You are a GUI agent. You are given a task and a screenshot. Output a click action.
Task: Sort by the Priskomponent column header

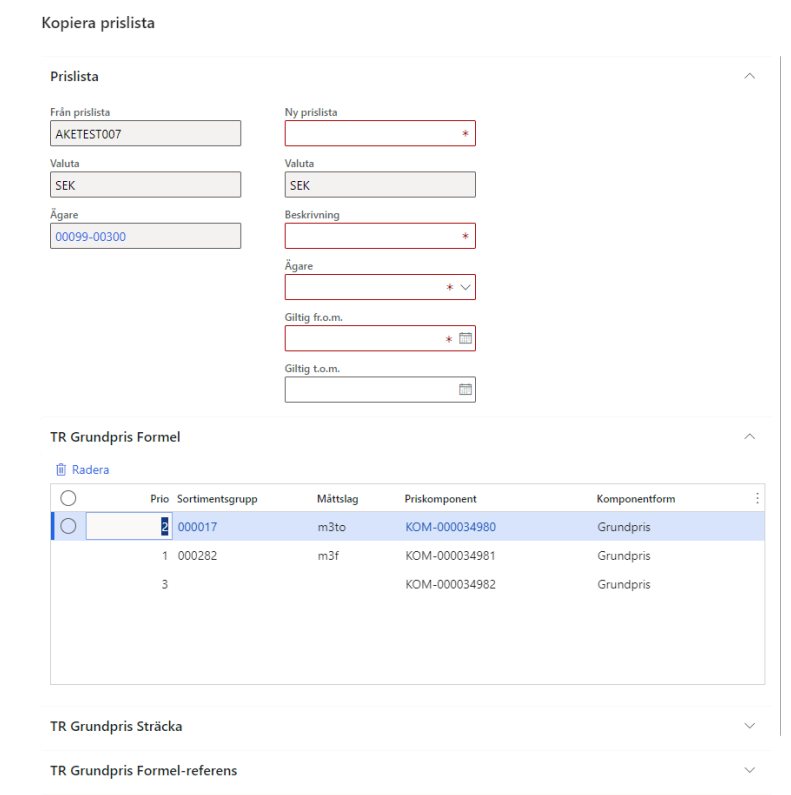click(x=440, y=498)
